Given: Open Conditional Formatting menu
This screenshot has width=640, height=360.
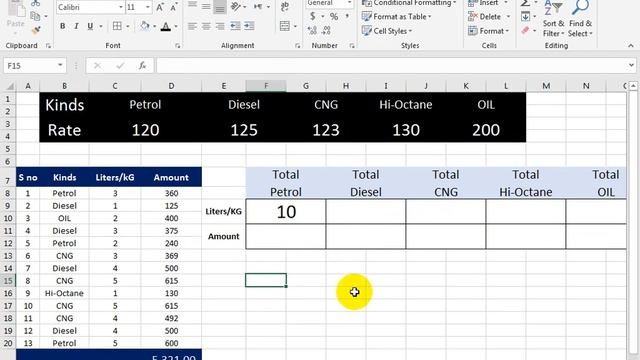Looking at the screenshot, I should pos(409,3).
